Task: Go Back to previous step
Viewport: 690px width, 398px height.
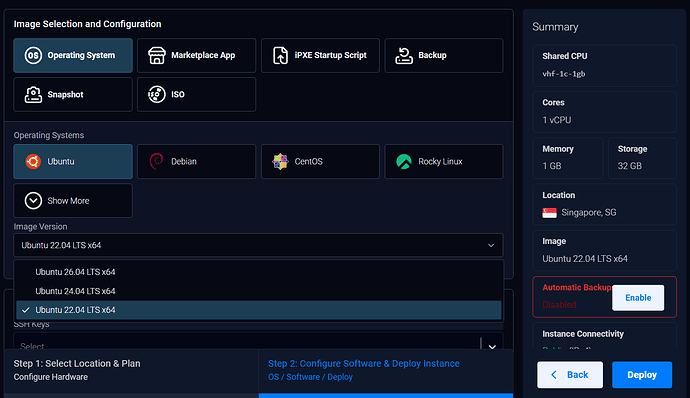Action: pos(570,375)
